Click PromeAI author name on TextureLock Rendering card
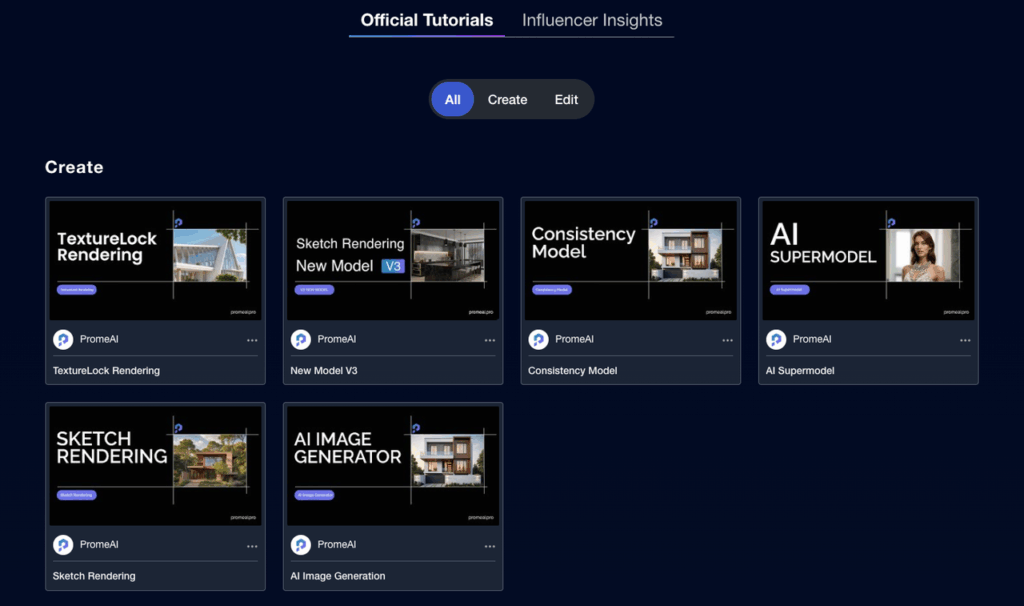Screen dimensions: 1024x606 99,339
